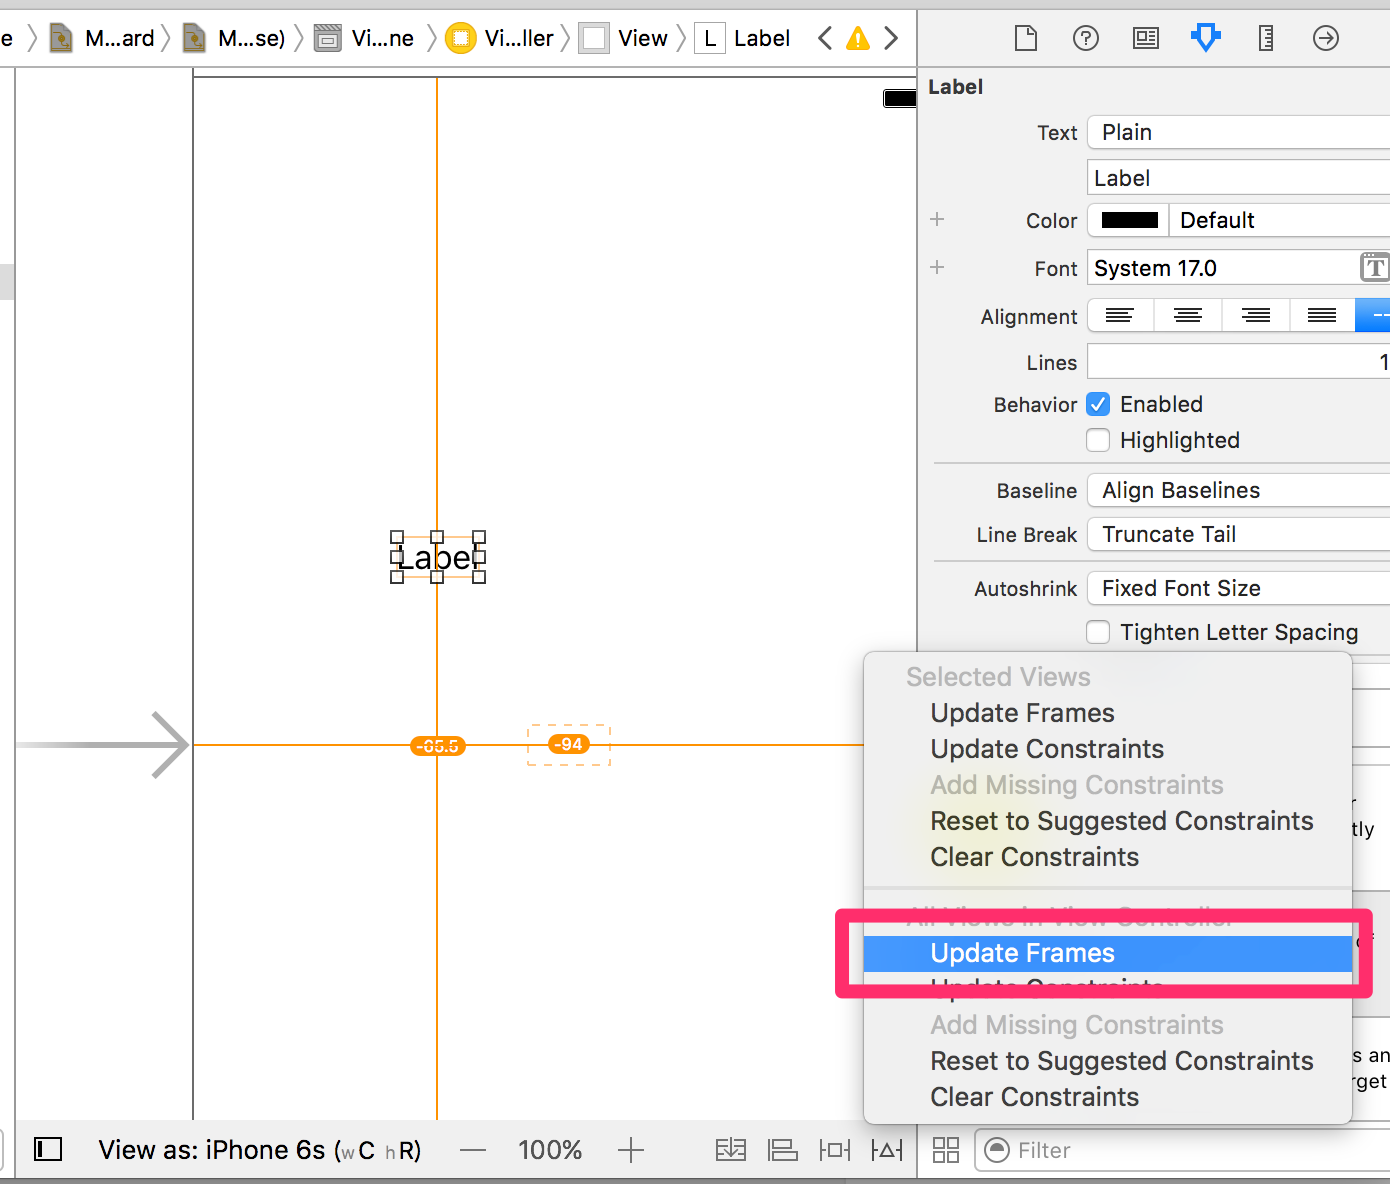Click the Label text input field

[x=1238, y=178]
